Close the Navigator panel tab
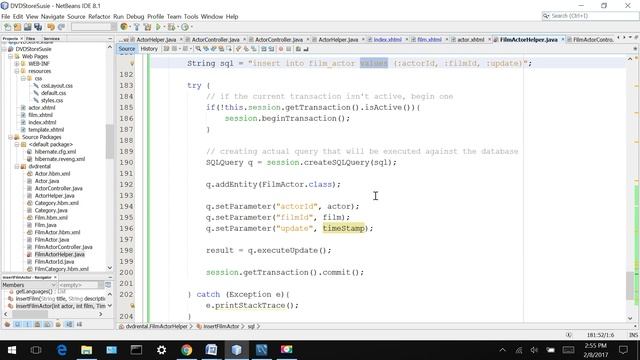640x360 pixels. [x=55, y=277]
